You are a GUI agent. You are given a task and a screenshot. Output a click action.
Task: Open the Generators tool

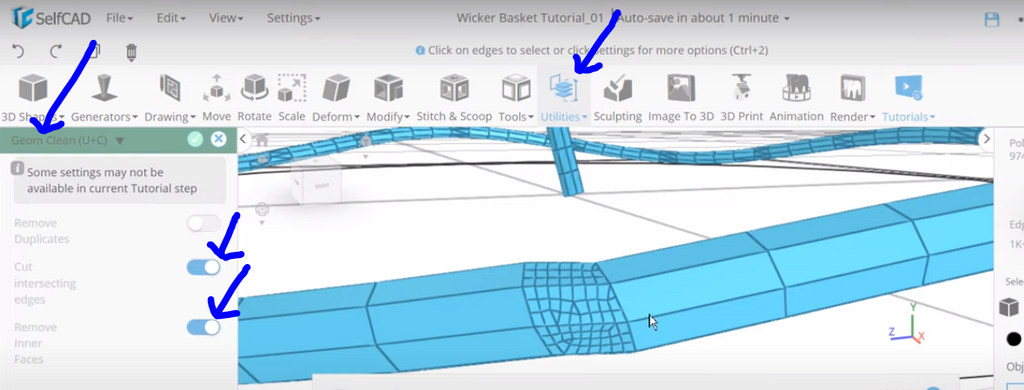click(104, 98)
